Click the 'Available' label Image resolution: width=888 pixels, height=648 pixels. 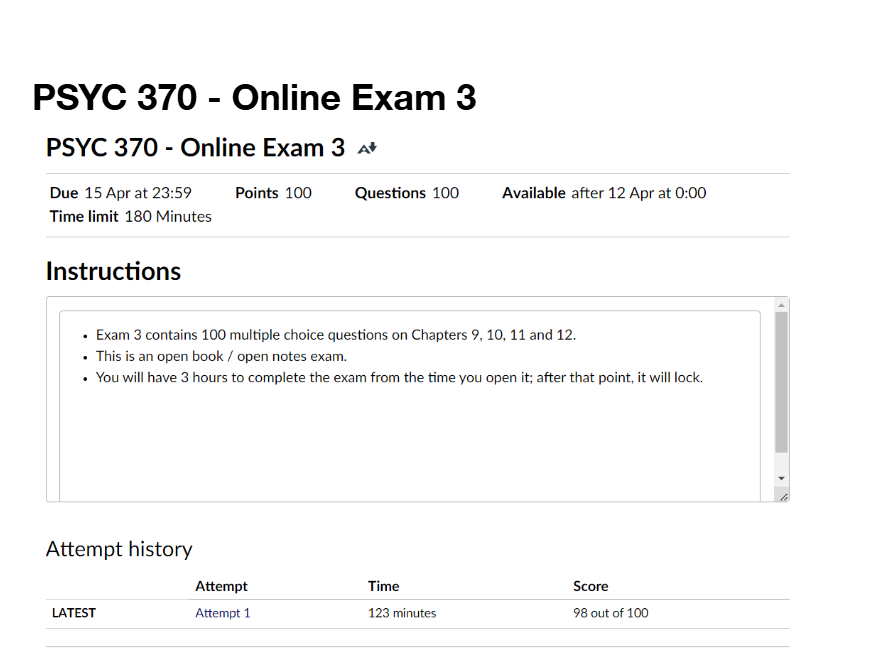pos(534,193)
